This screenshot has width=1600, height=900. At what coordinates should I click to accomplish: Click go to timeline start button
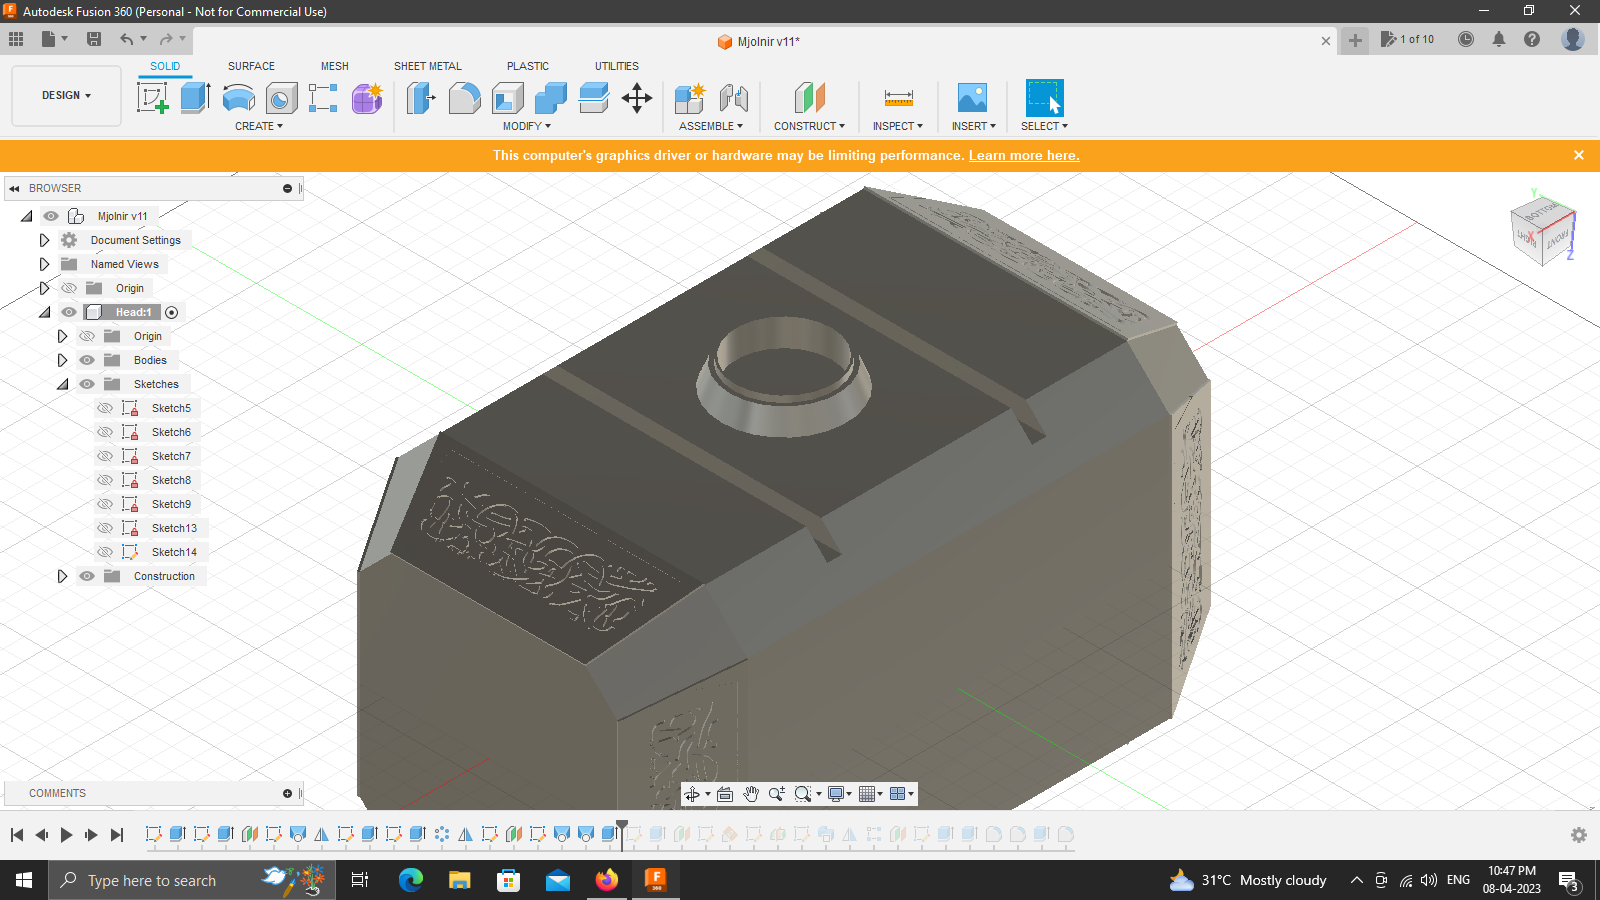(x=17, y=835)
